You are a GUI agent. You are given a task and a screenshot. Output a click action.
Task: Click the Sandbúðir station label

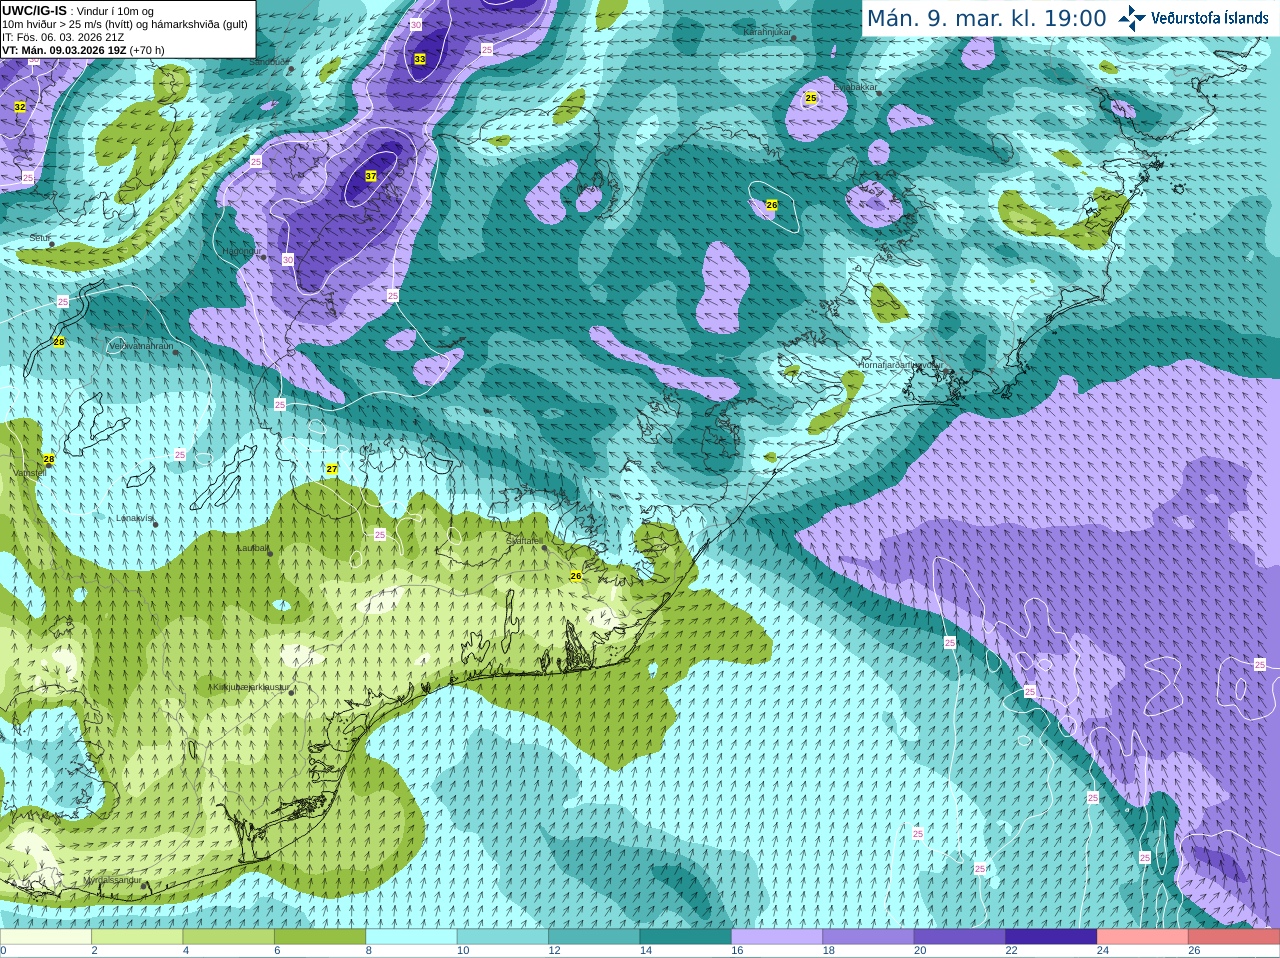pyautogui.click(x=268, y=62)
